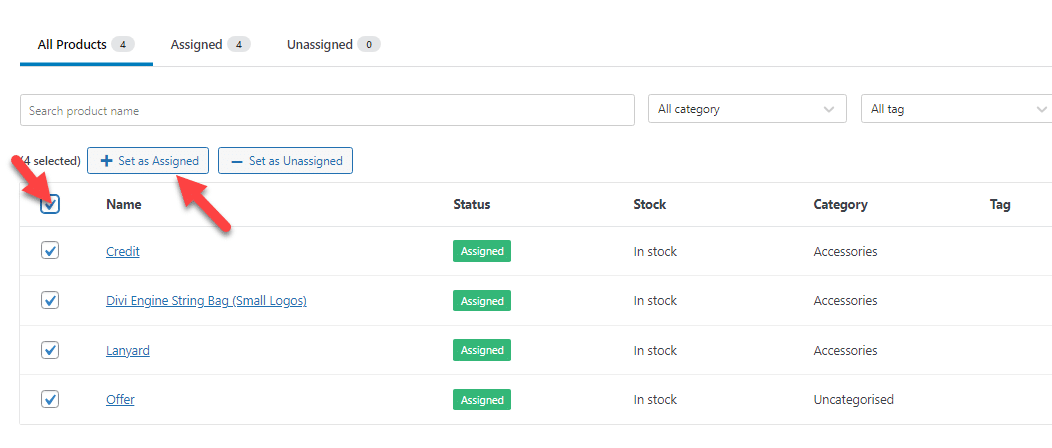The image size is (1052, 448).
Task: Click In stock cell in Offer row
Action: 655,400
